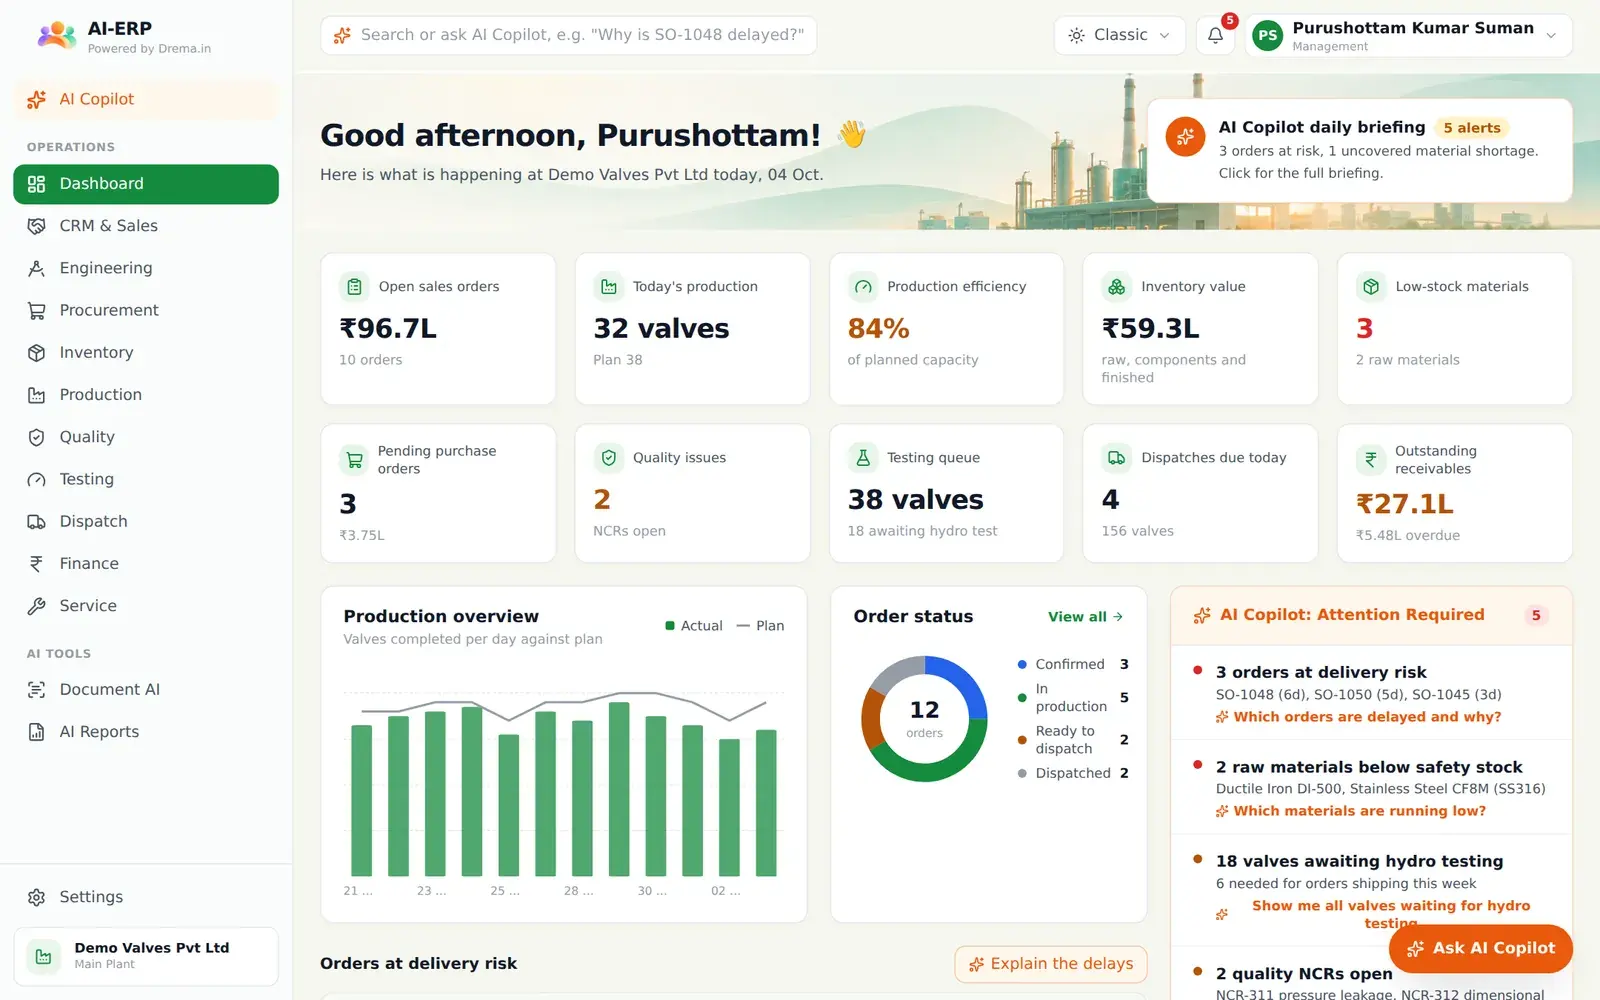Image resolution: width=1600 pixels, height=1000 pixels.
Task: Open the Demo Valves Pvt Ltd plant switcher
Action: [x=146, y=956]
